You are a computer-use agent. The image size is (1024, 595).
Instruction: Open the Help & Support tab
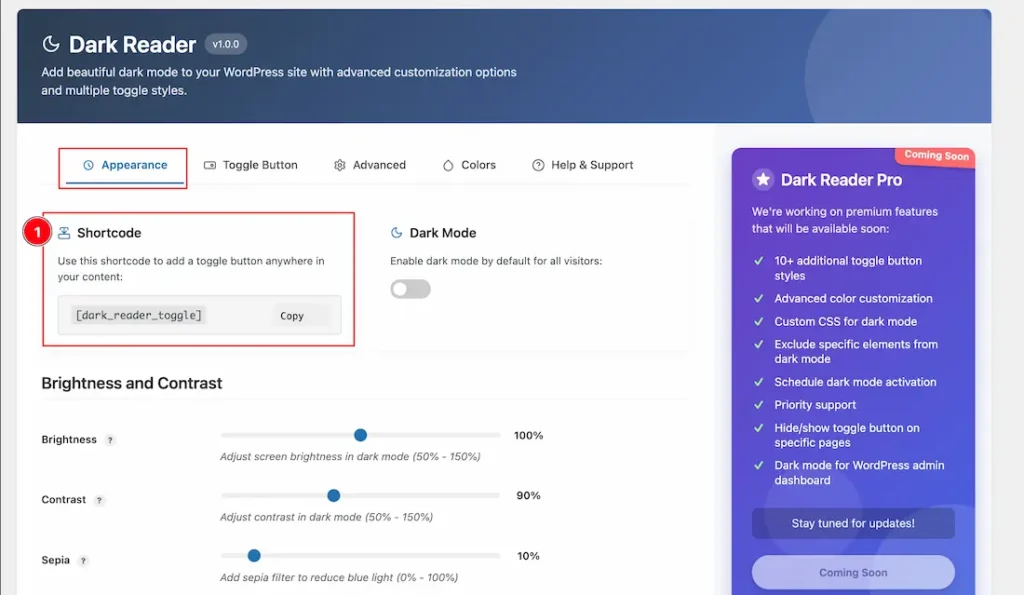coord(582,165)
